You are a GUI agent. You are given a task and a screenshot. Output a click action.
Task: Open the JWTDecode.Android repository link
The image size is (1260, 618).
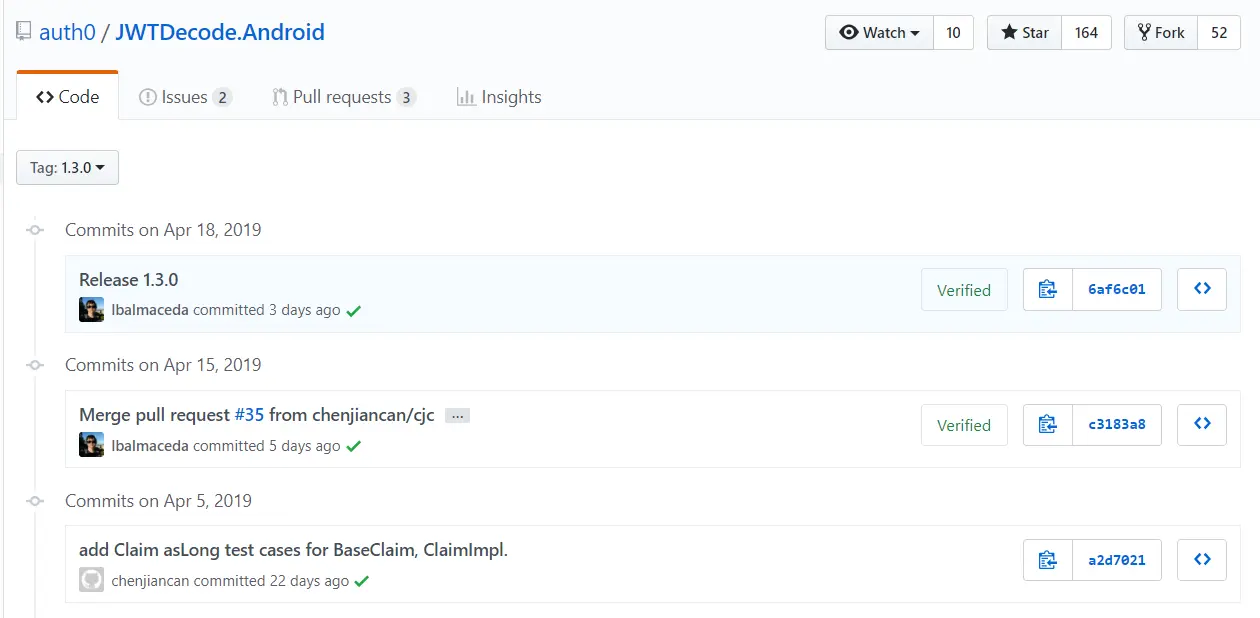coord(220,32)
